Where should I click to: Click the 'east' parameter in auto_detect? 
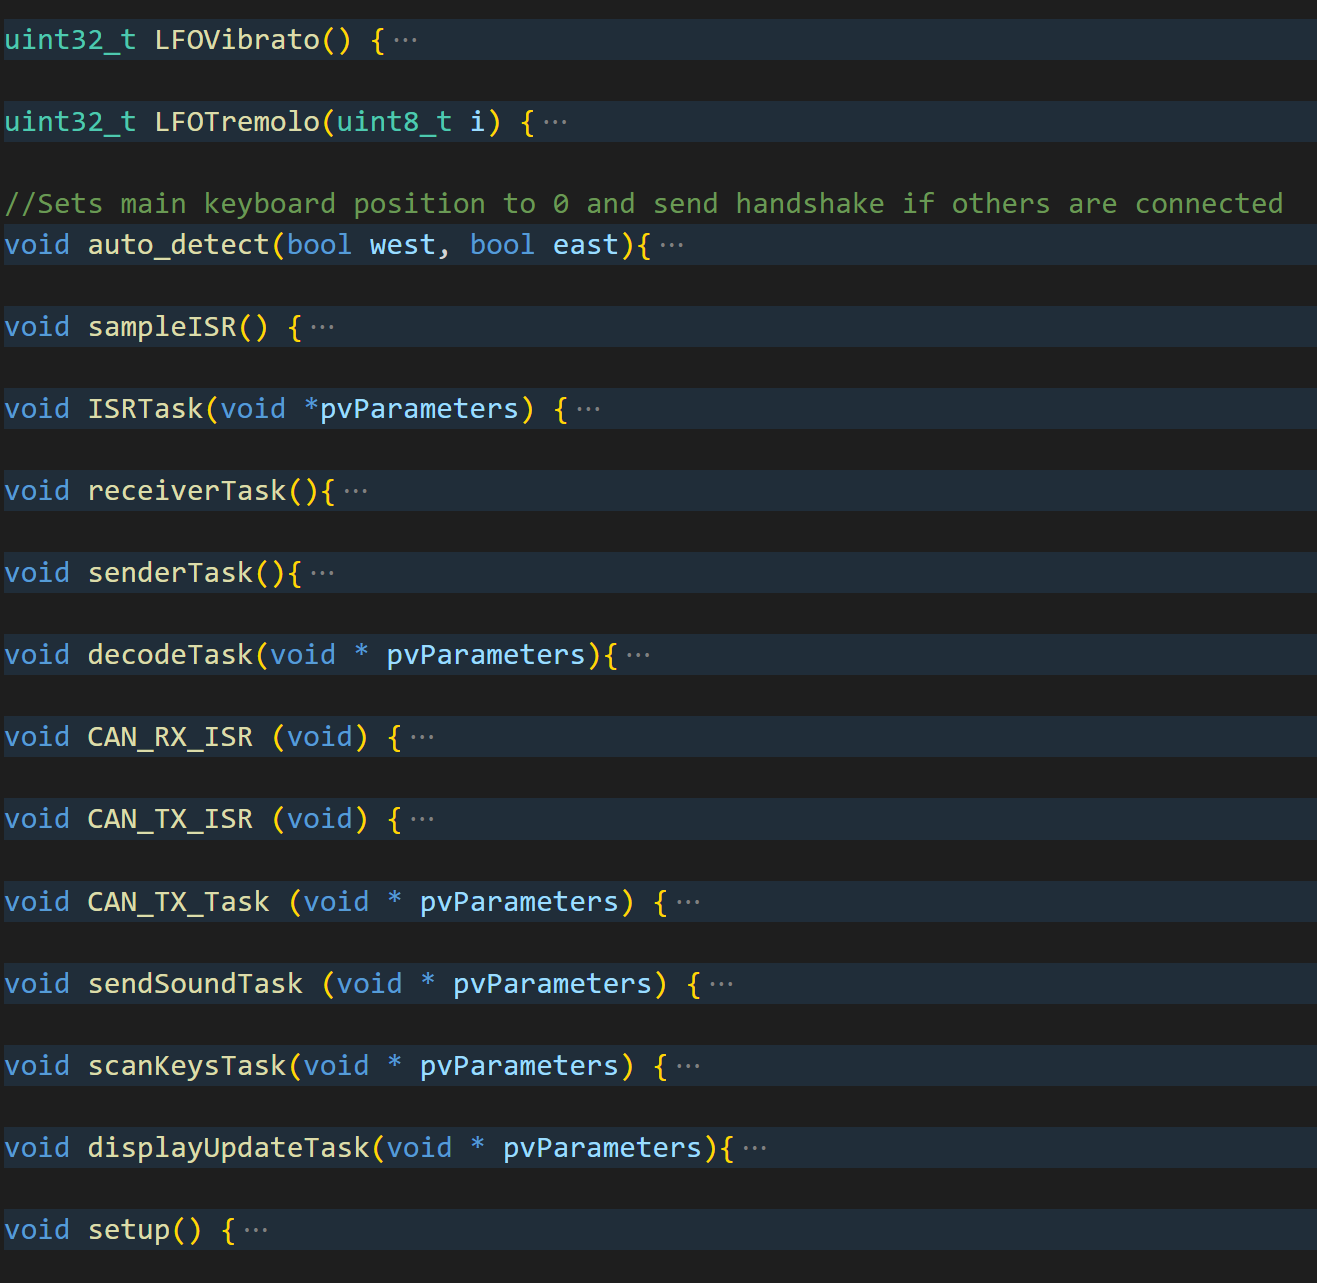(x=586, y=245)
